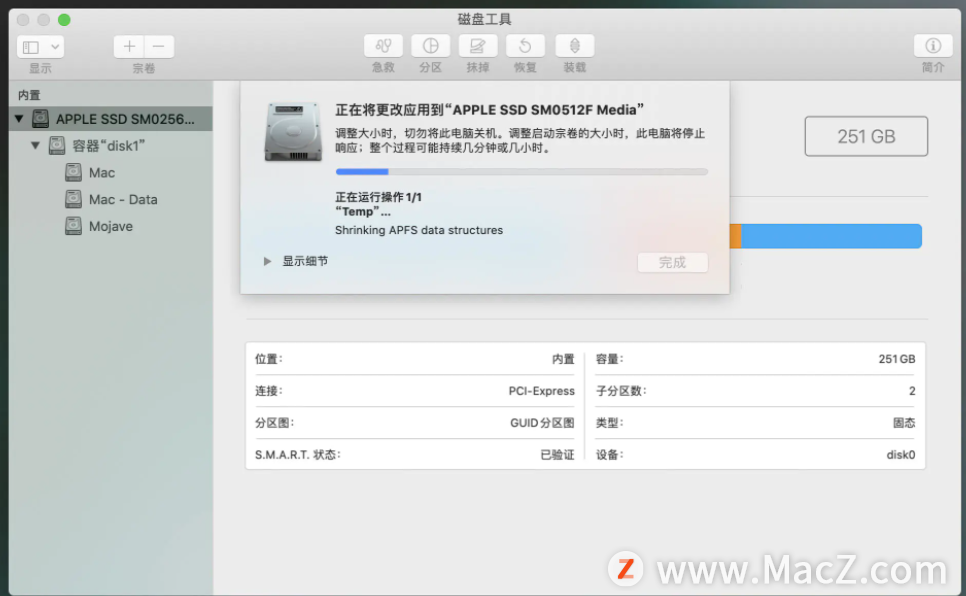Click the Erase (抹掉) toolbar icon
Screen dimensions: 966x596
click(x=477, y=46)
